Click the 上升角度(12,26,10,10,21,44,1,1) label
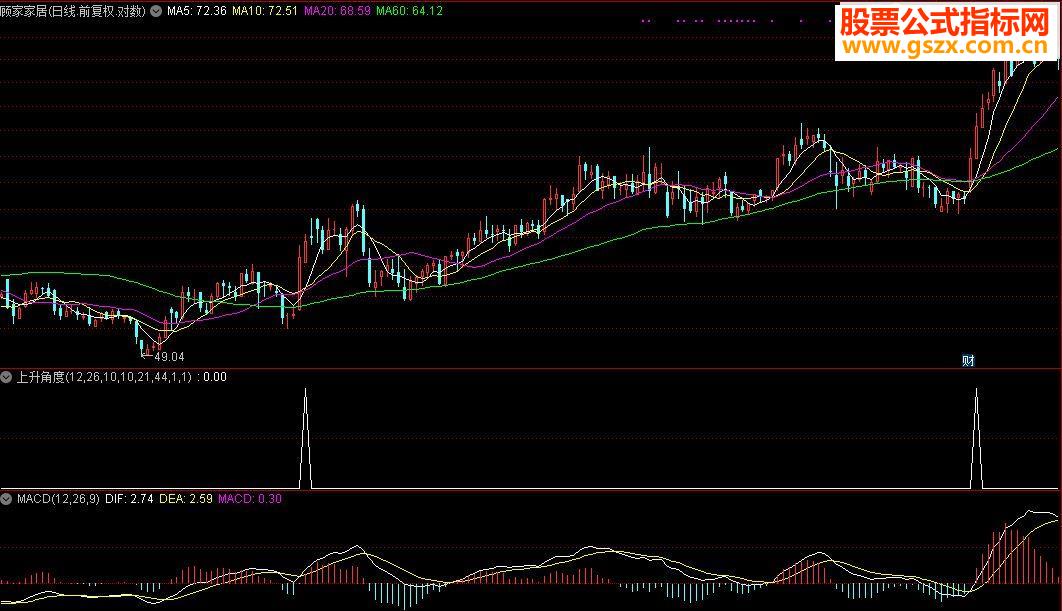Viewport: 1062px width, 611px height. pos(104,377)
